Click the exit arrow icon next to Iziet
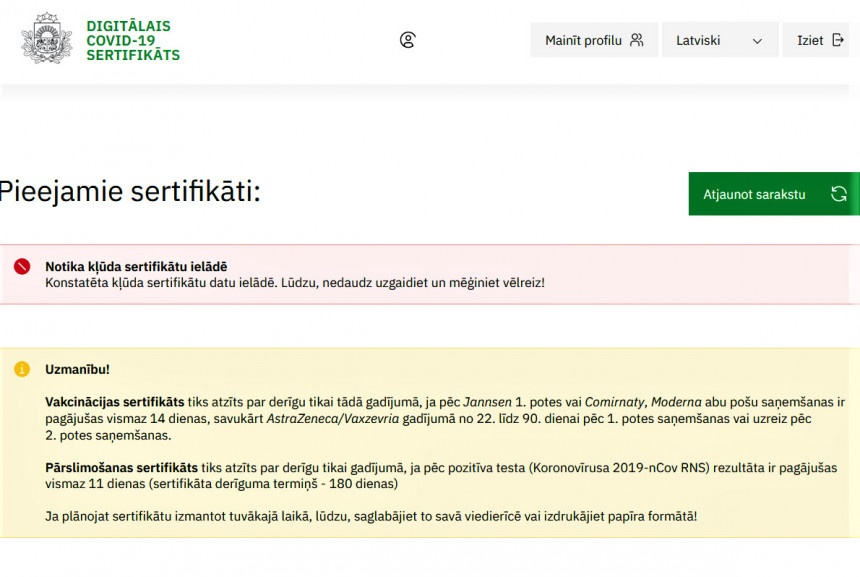Viewport: 860px width, 577px height. (x=838, y=41)
